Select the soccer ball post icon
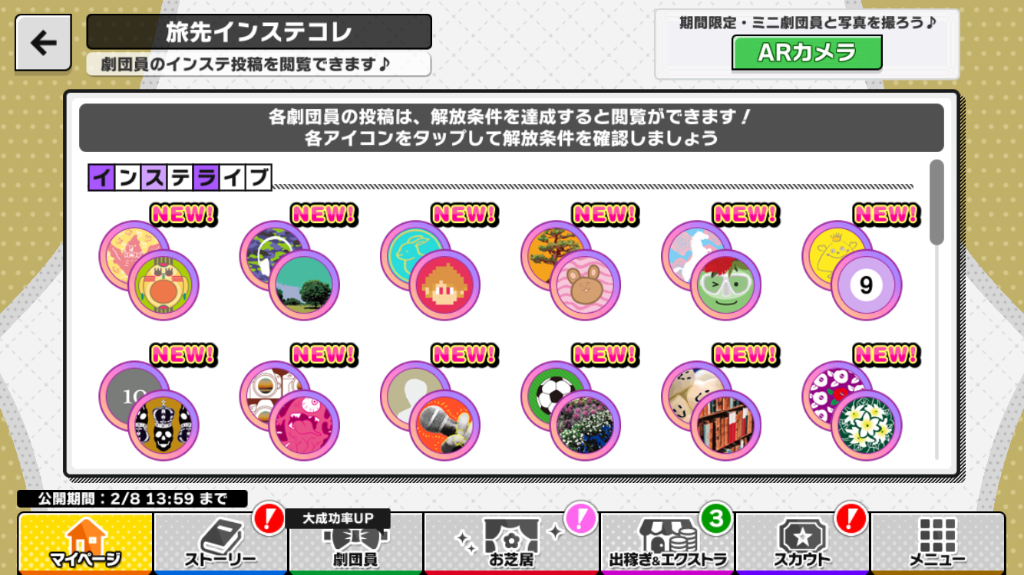This screenshot has width=1024, height=575. coord(555,396)
